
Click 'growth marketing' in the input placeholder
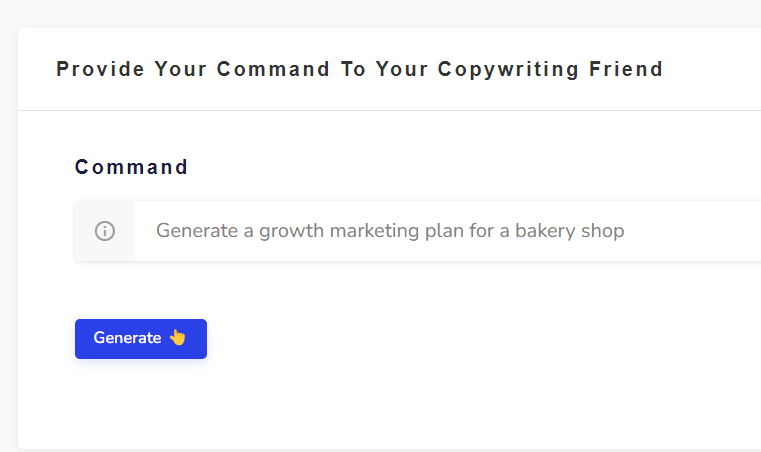tap(339, 231)
